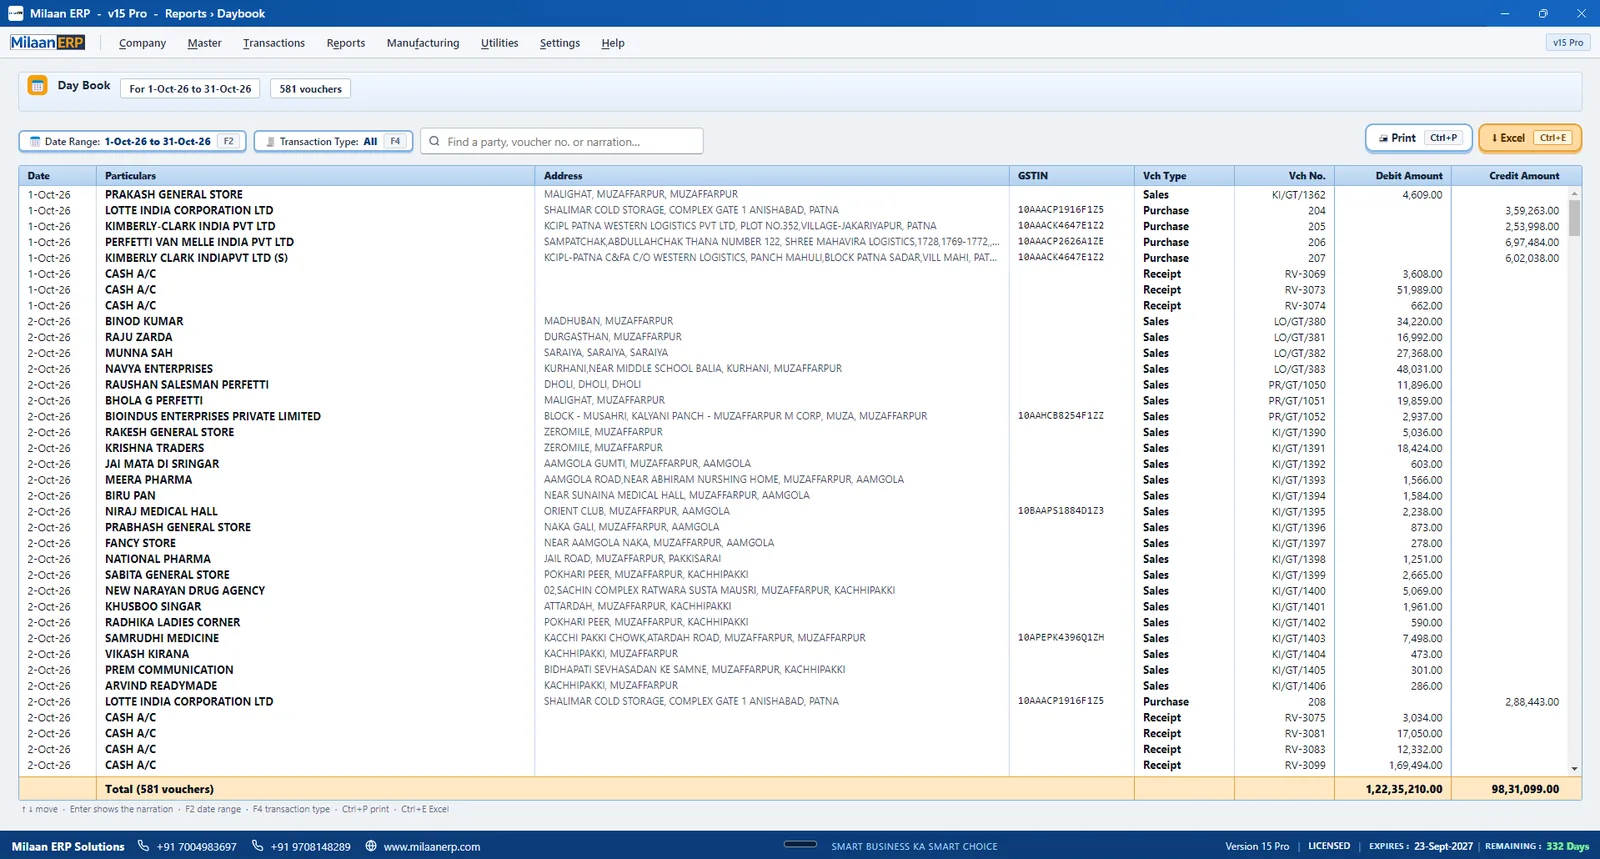This screenshot has width=1600, height=859.
Task: Select the BIOINDUS ENTERPRISES PRIVATE LIMITED entry
Action: pyautogui.click(x=794, y=416)
